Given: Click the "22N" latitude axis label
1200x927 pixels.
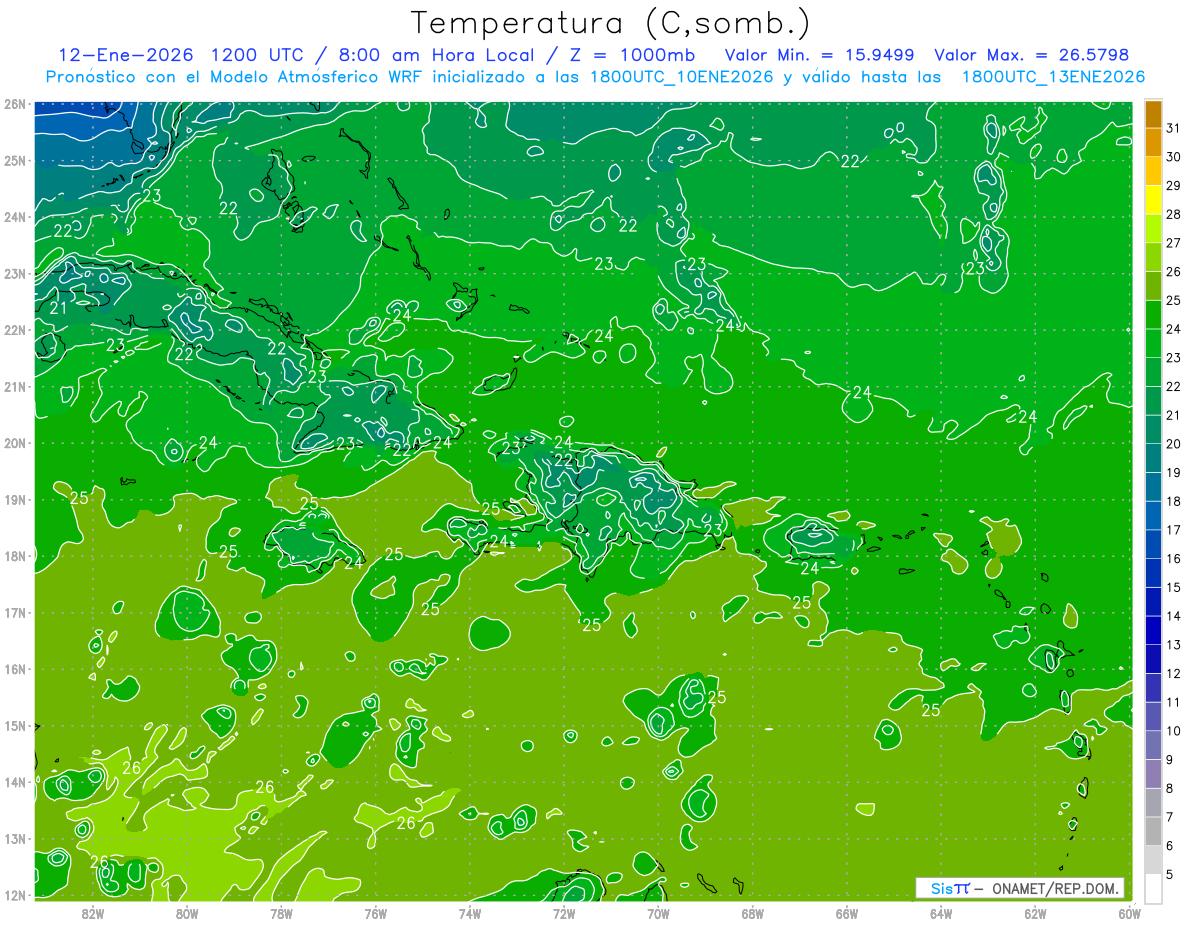Looking at the screenshot, I should tap(15, 330).
